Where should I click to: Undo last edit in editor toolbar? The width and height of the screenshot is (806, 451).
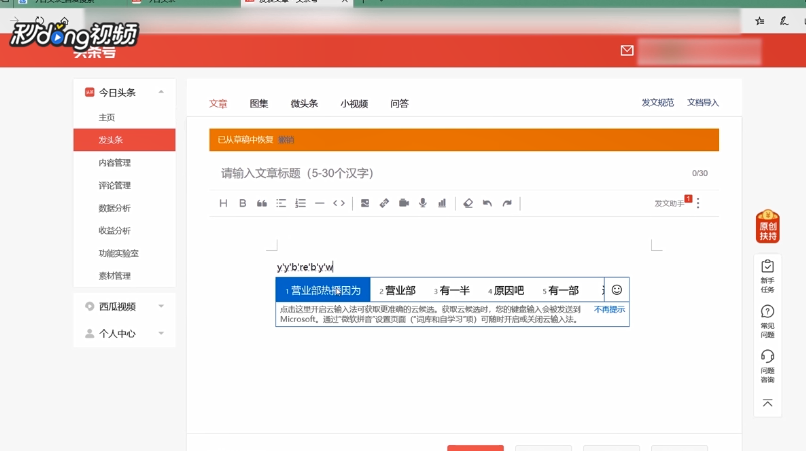tap(487, 203)
